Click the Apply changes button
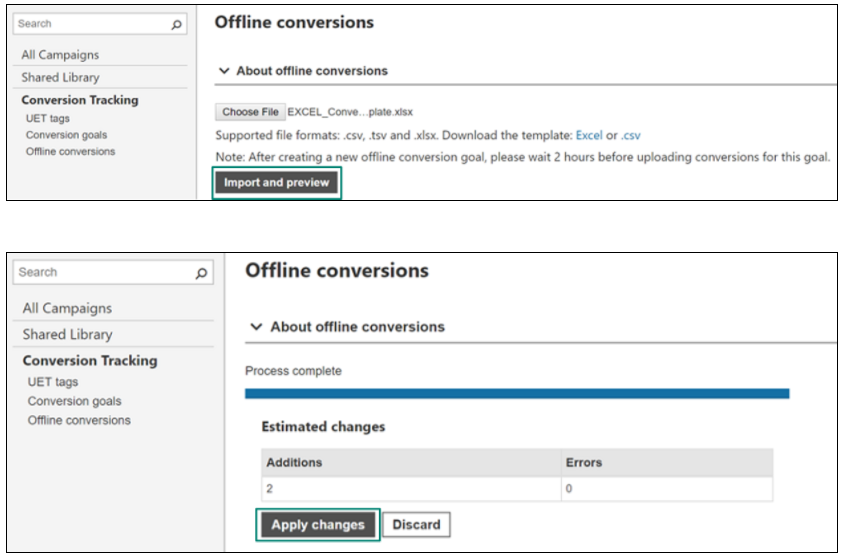This screenshot has width=846, height=559. 318,525
